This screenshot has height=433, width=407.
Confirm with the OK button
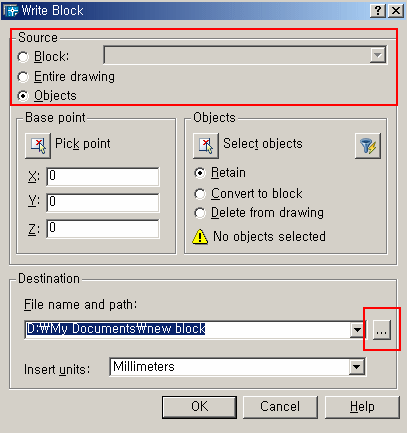(x=199, y=407)
